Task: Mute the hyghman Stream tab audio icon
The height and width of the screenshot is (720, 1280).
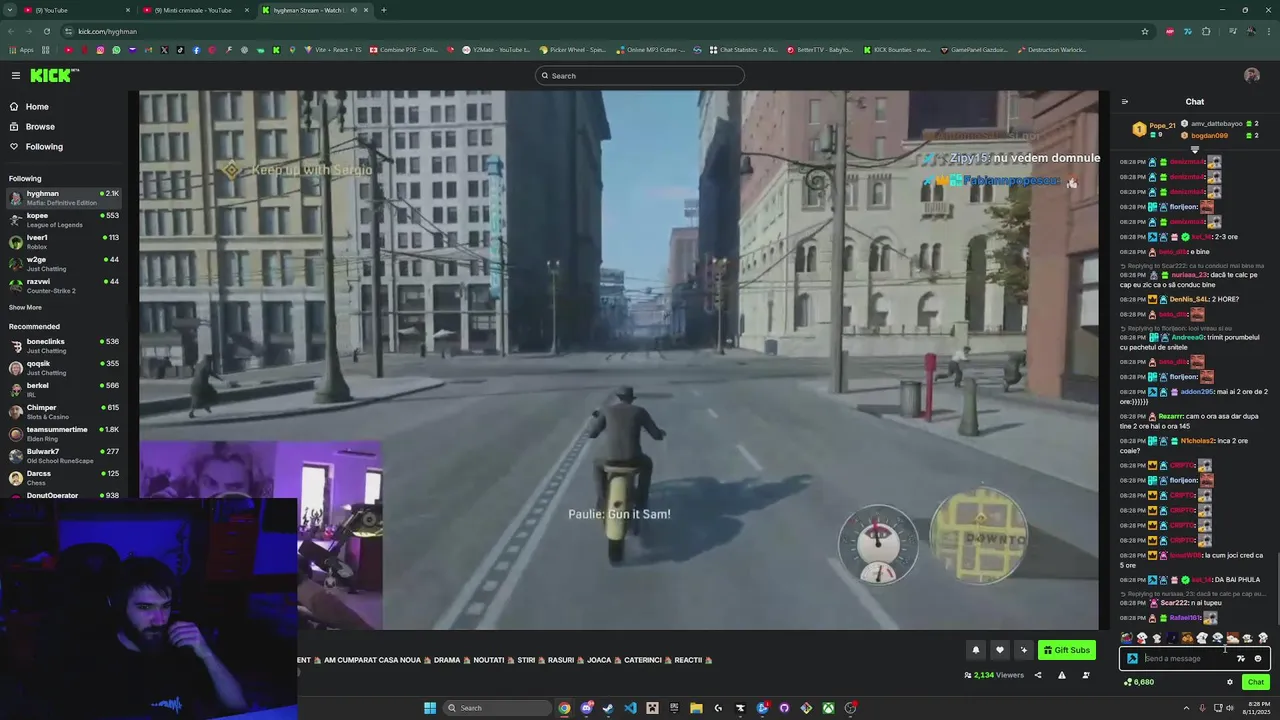Action: click(x=353, y=10)
